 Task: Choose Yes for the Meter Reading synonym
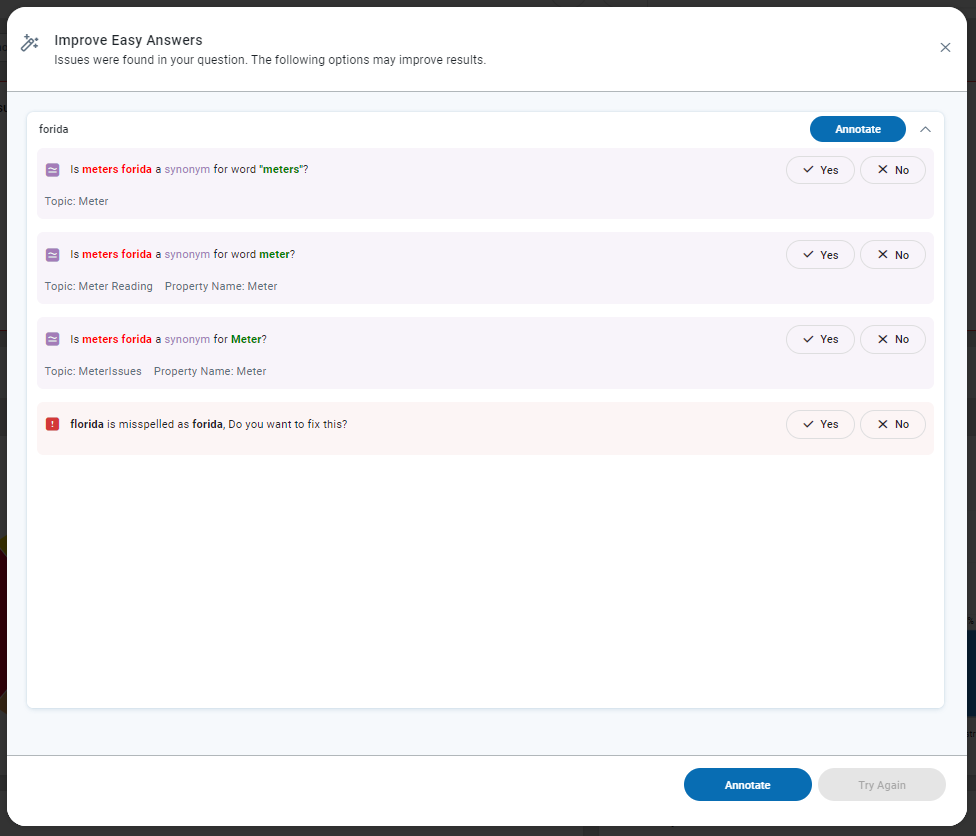[x=819, y=255]
